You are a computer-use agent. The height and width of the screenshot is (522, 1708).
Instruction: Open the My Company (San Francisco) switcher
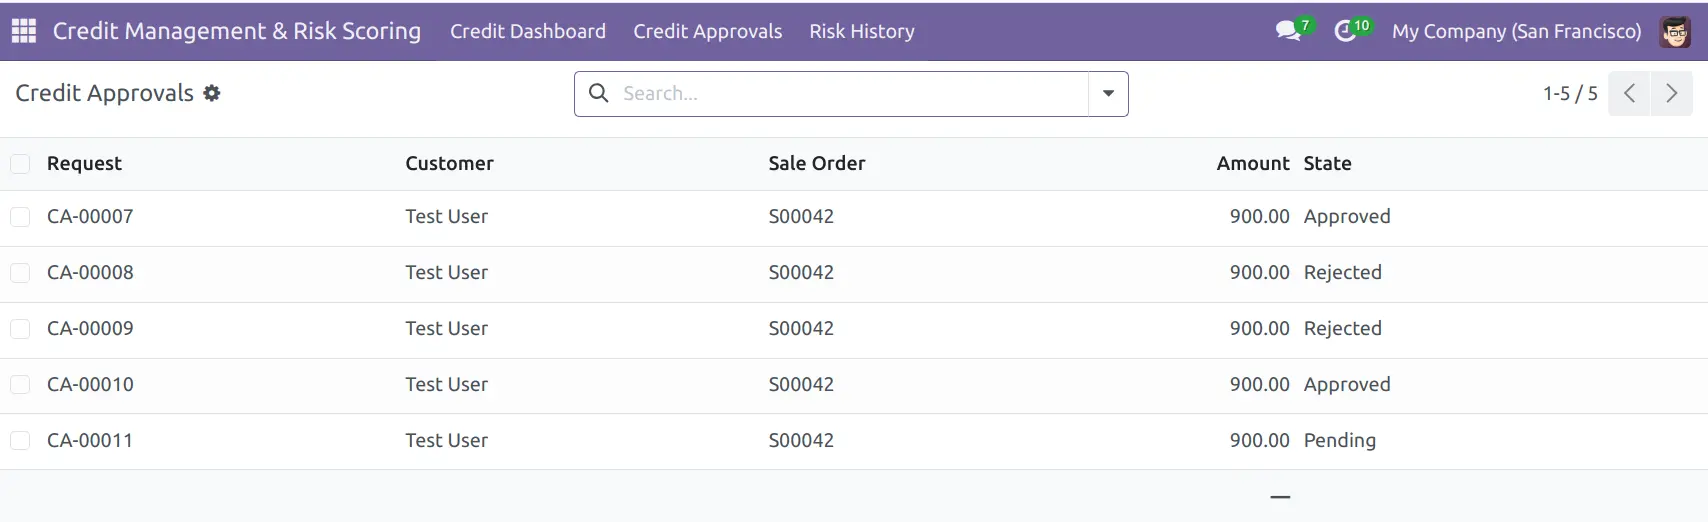[x=1516, y=31]
